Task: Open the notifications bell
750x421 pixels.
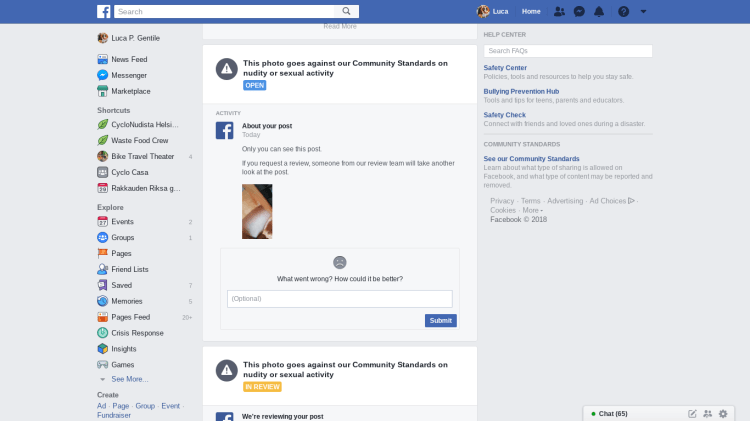Action: pos(599,11)
